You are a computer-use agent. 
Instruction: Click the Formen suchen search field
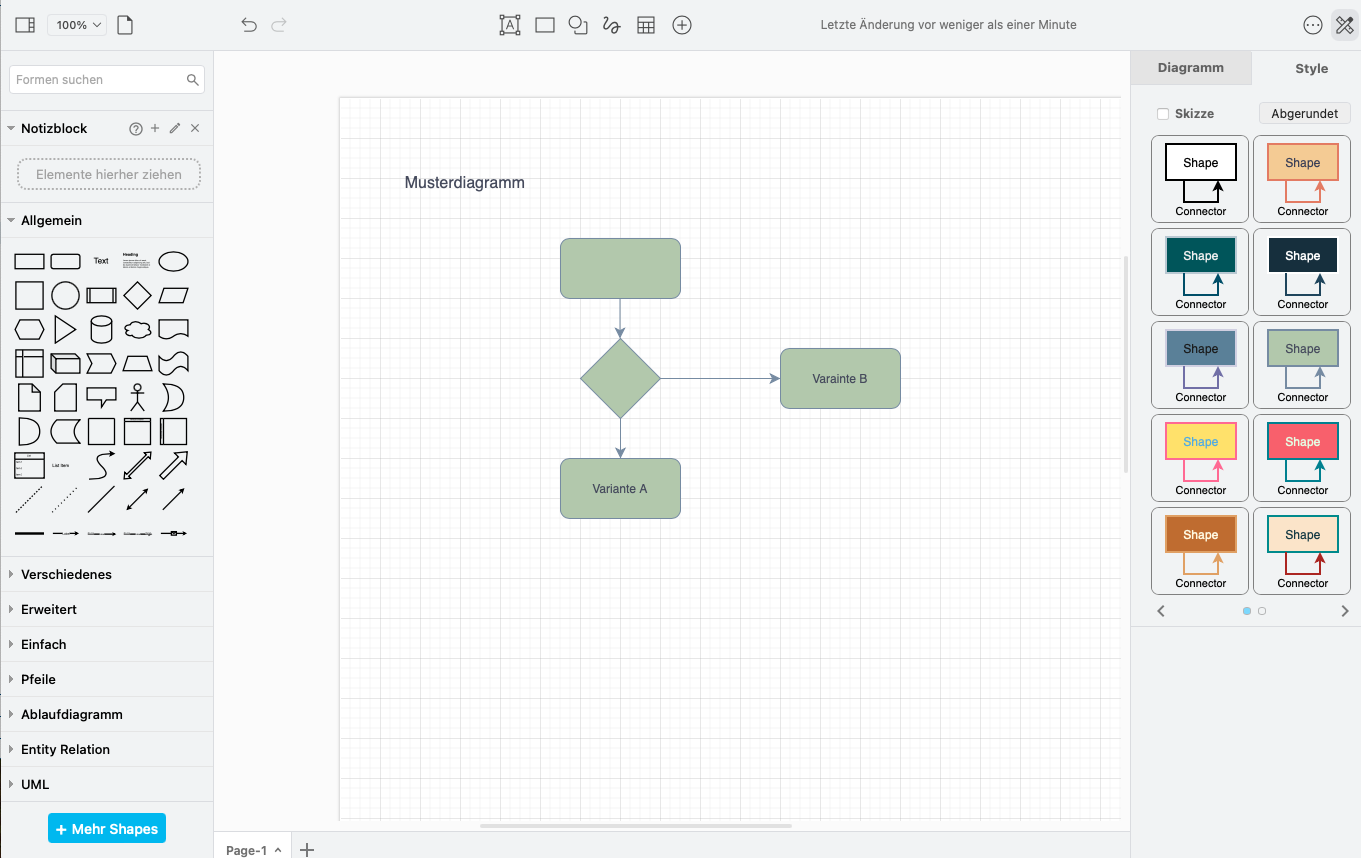[x=98, y=80]
